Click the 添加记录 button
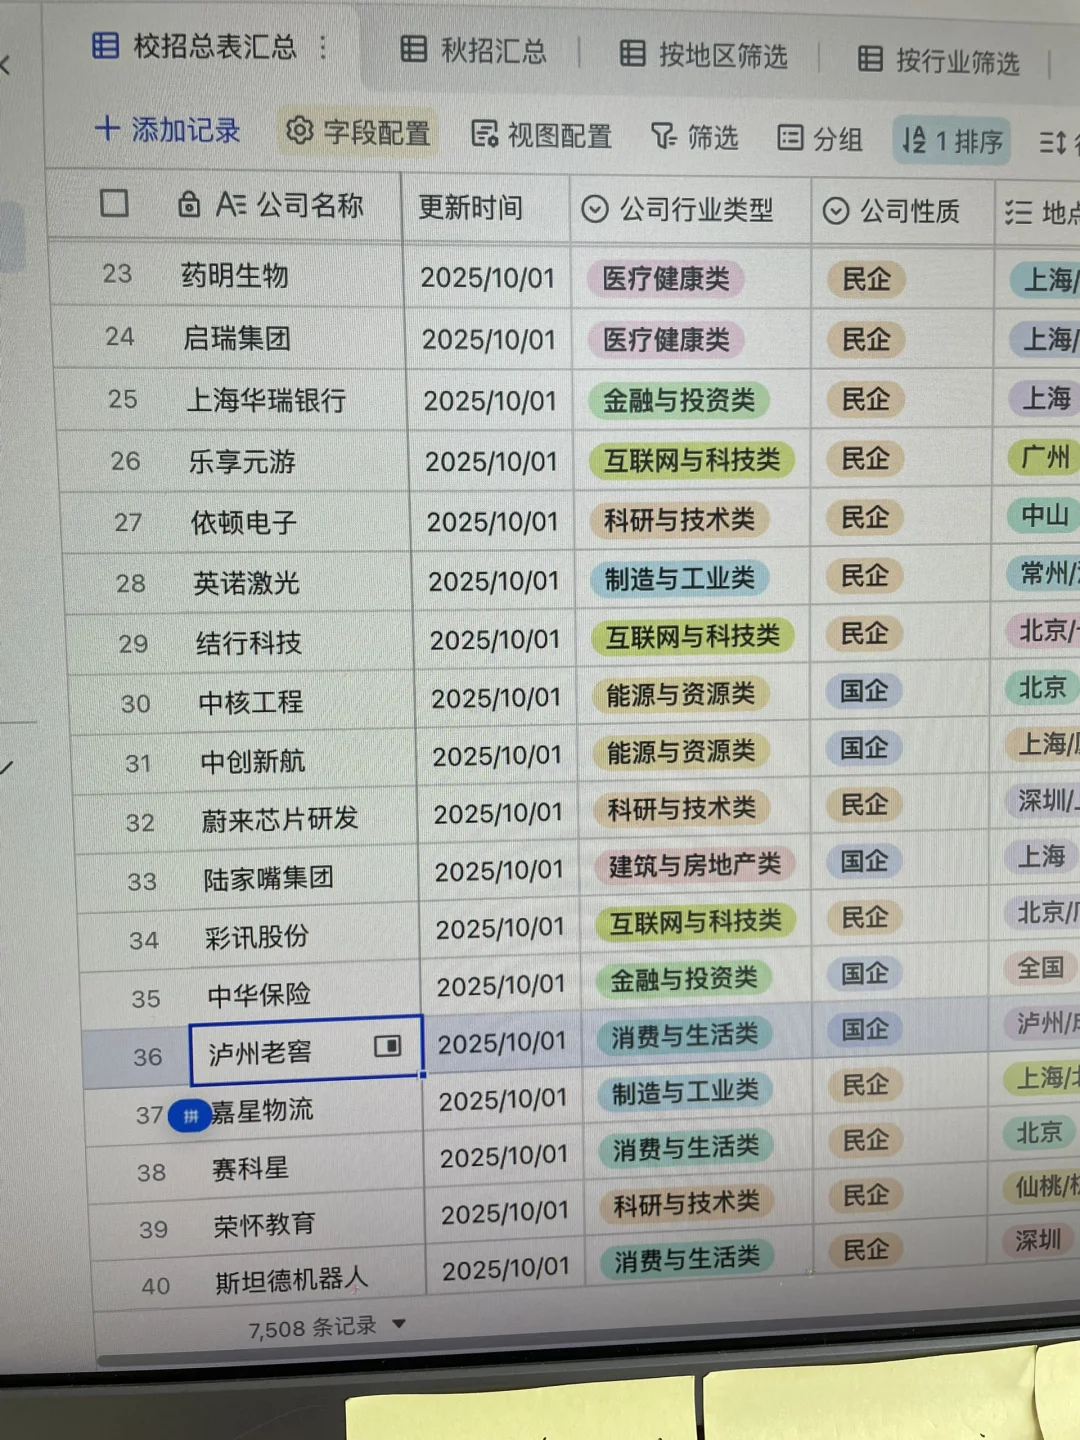Image resolution: width=1080 pixels, height=1440 pixels. [167, 129]
